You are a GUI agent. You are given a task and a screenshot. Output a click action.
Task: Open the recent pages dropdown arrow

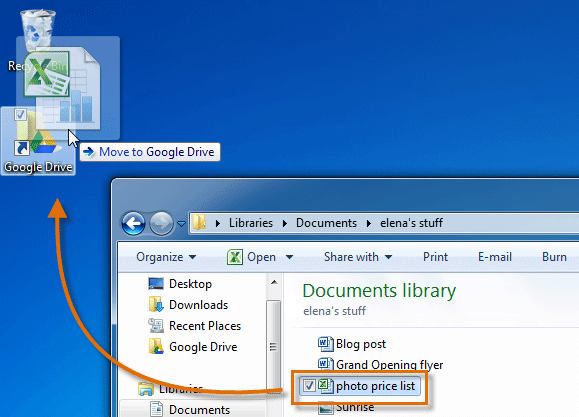pos(181,223)
